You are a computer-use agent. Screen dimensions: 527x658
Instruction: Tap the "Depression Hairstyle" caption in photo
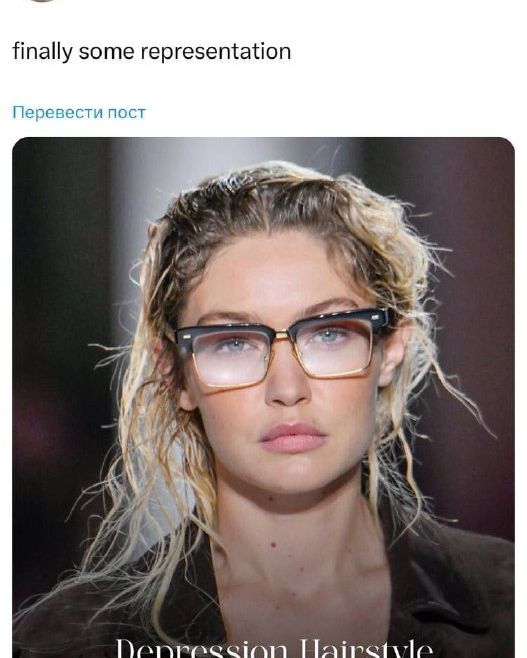click(274, 648)
